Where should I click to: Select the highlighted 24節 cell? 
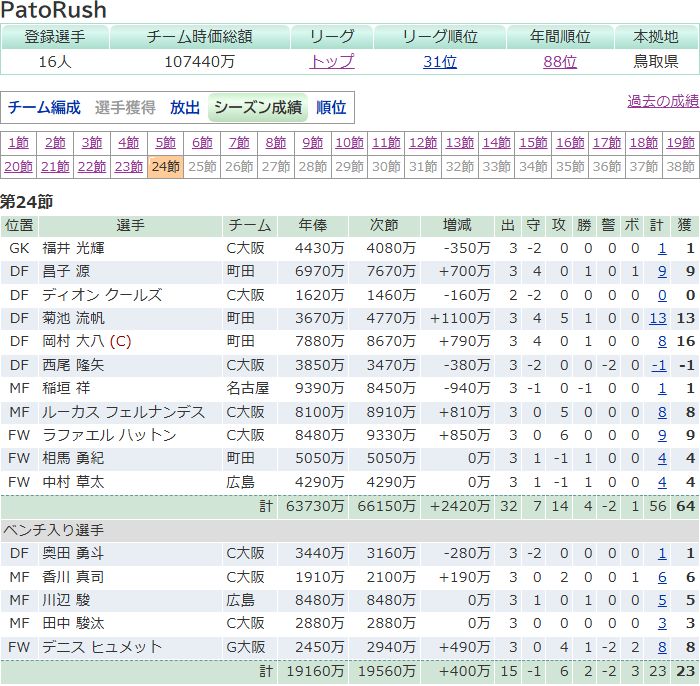coord(165,166)
